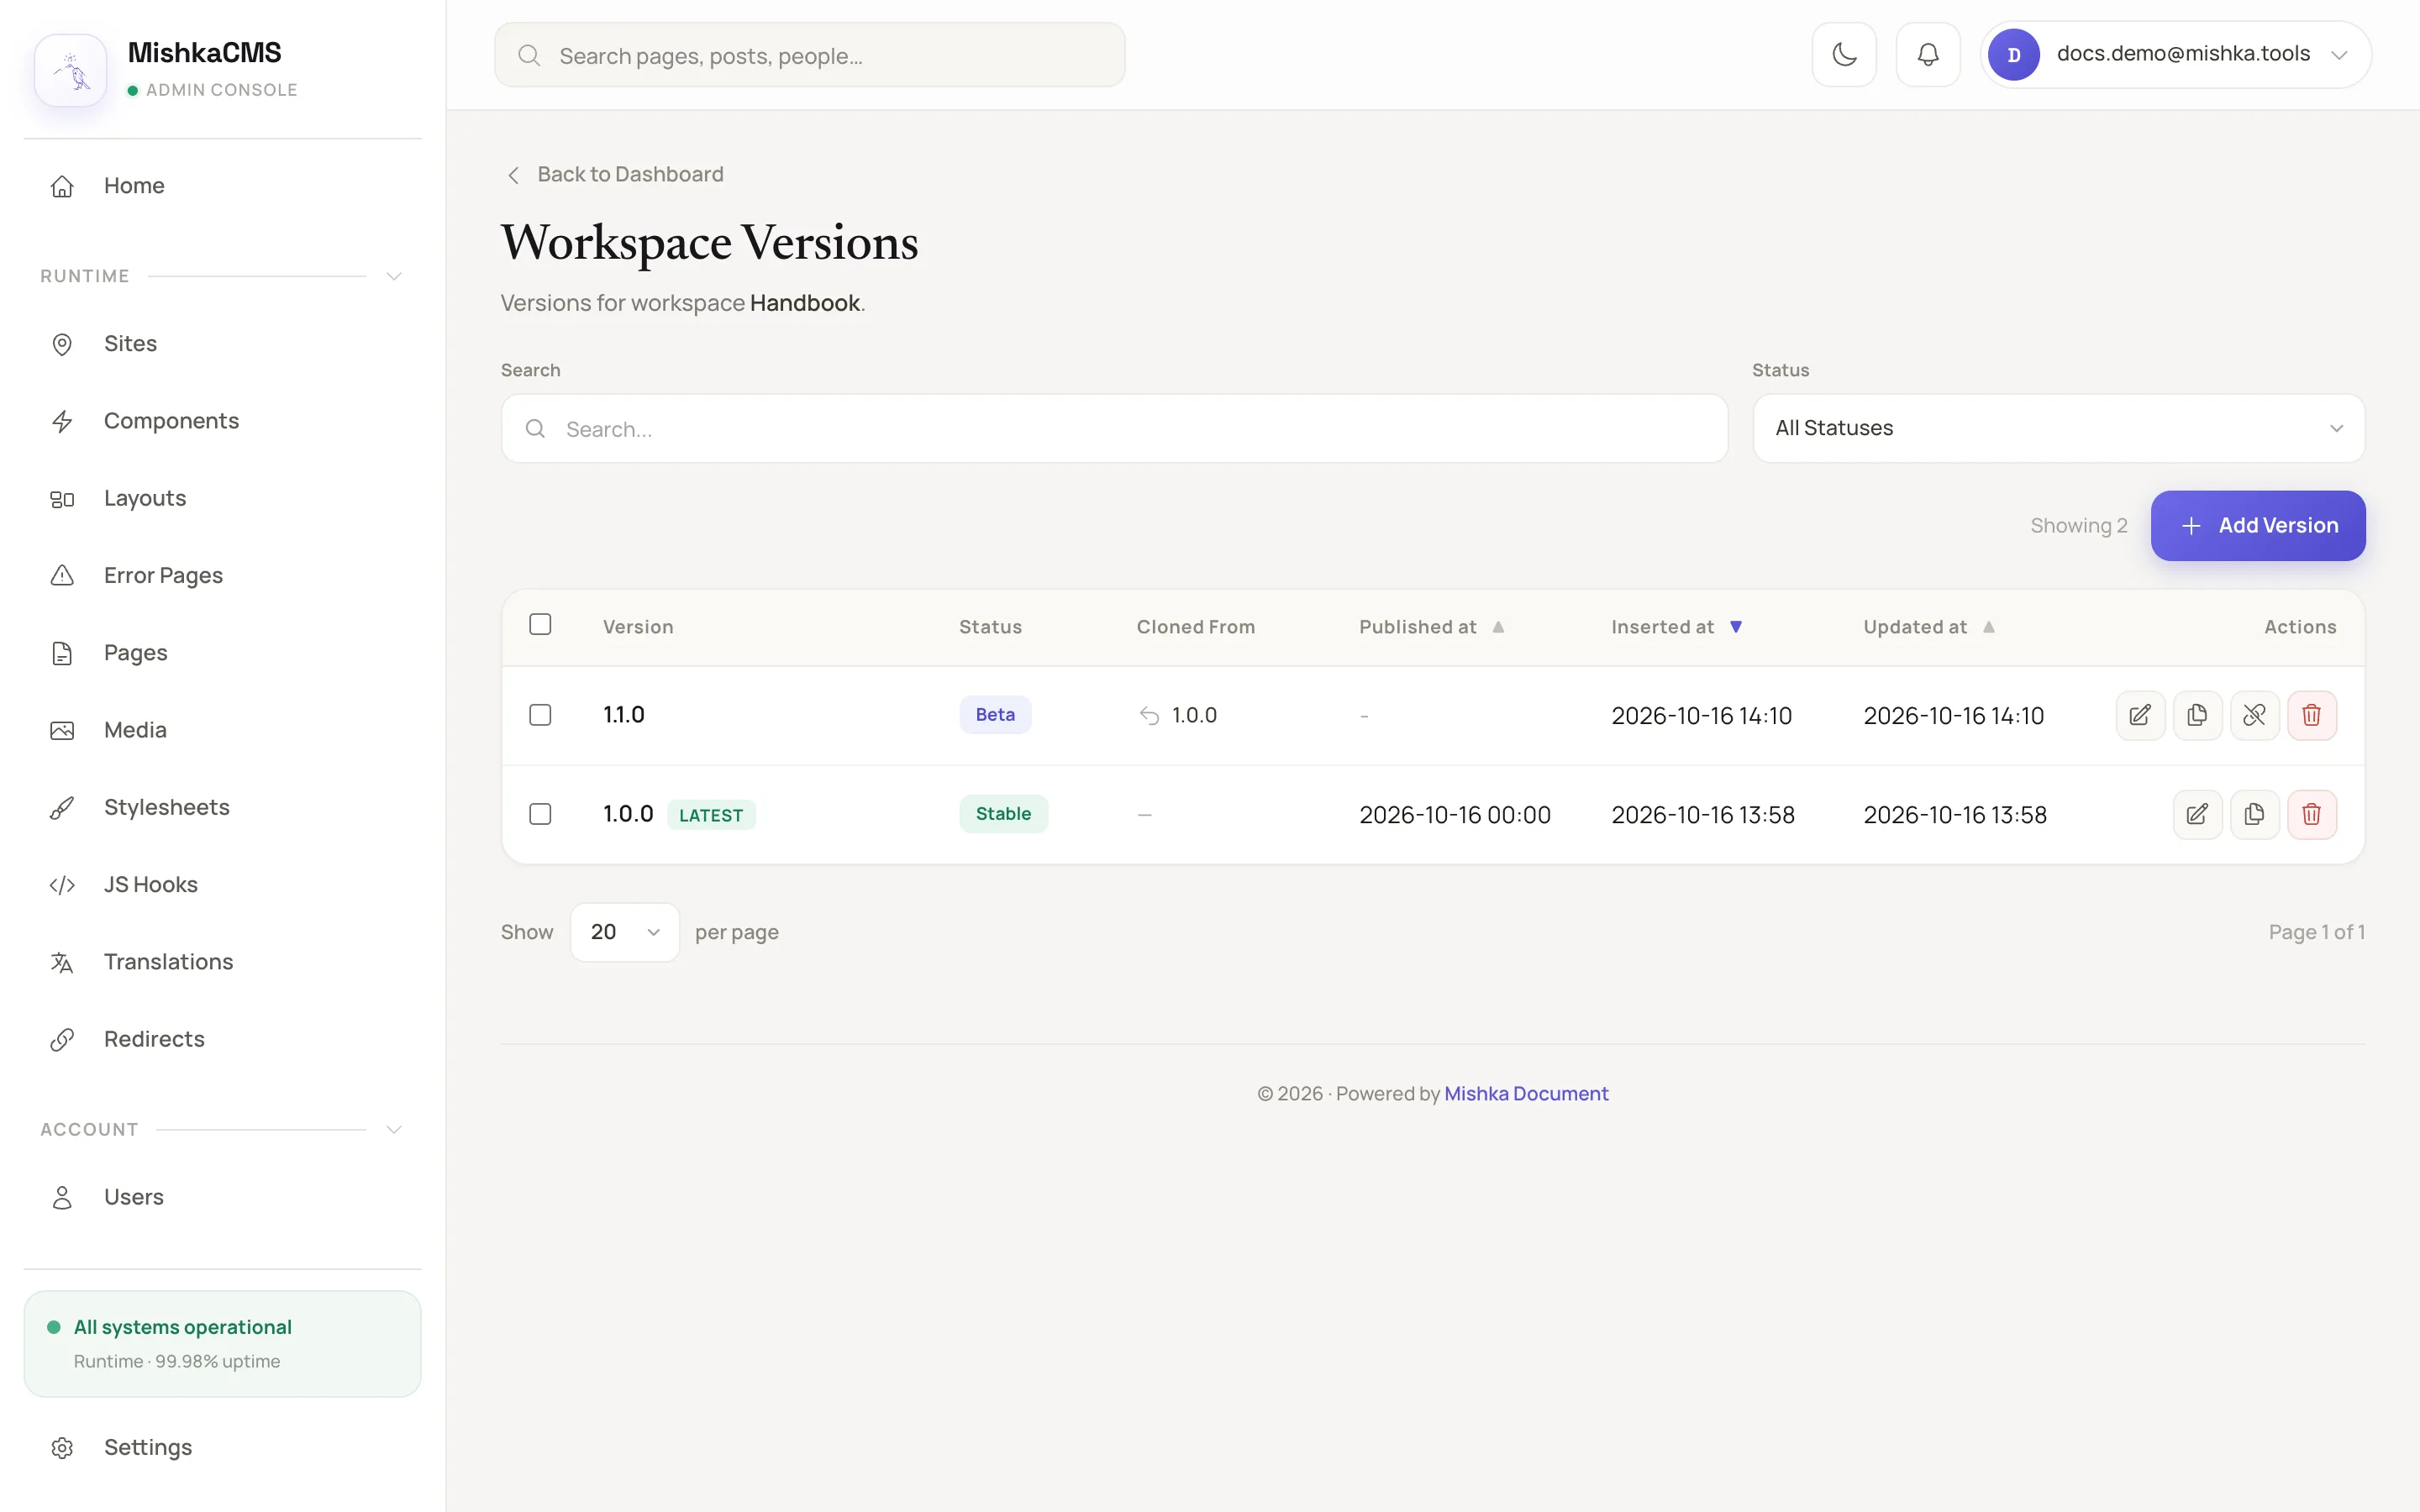Sort by Inserted at arrow
The image size is (2420, 1512).
pyautogui.click(x=1736, y=627)
